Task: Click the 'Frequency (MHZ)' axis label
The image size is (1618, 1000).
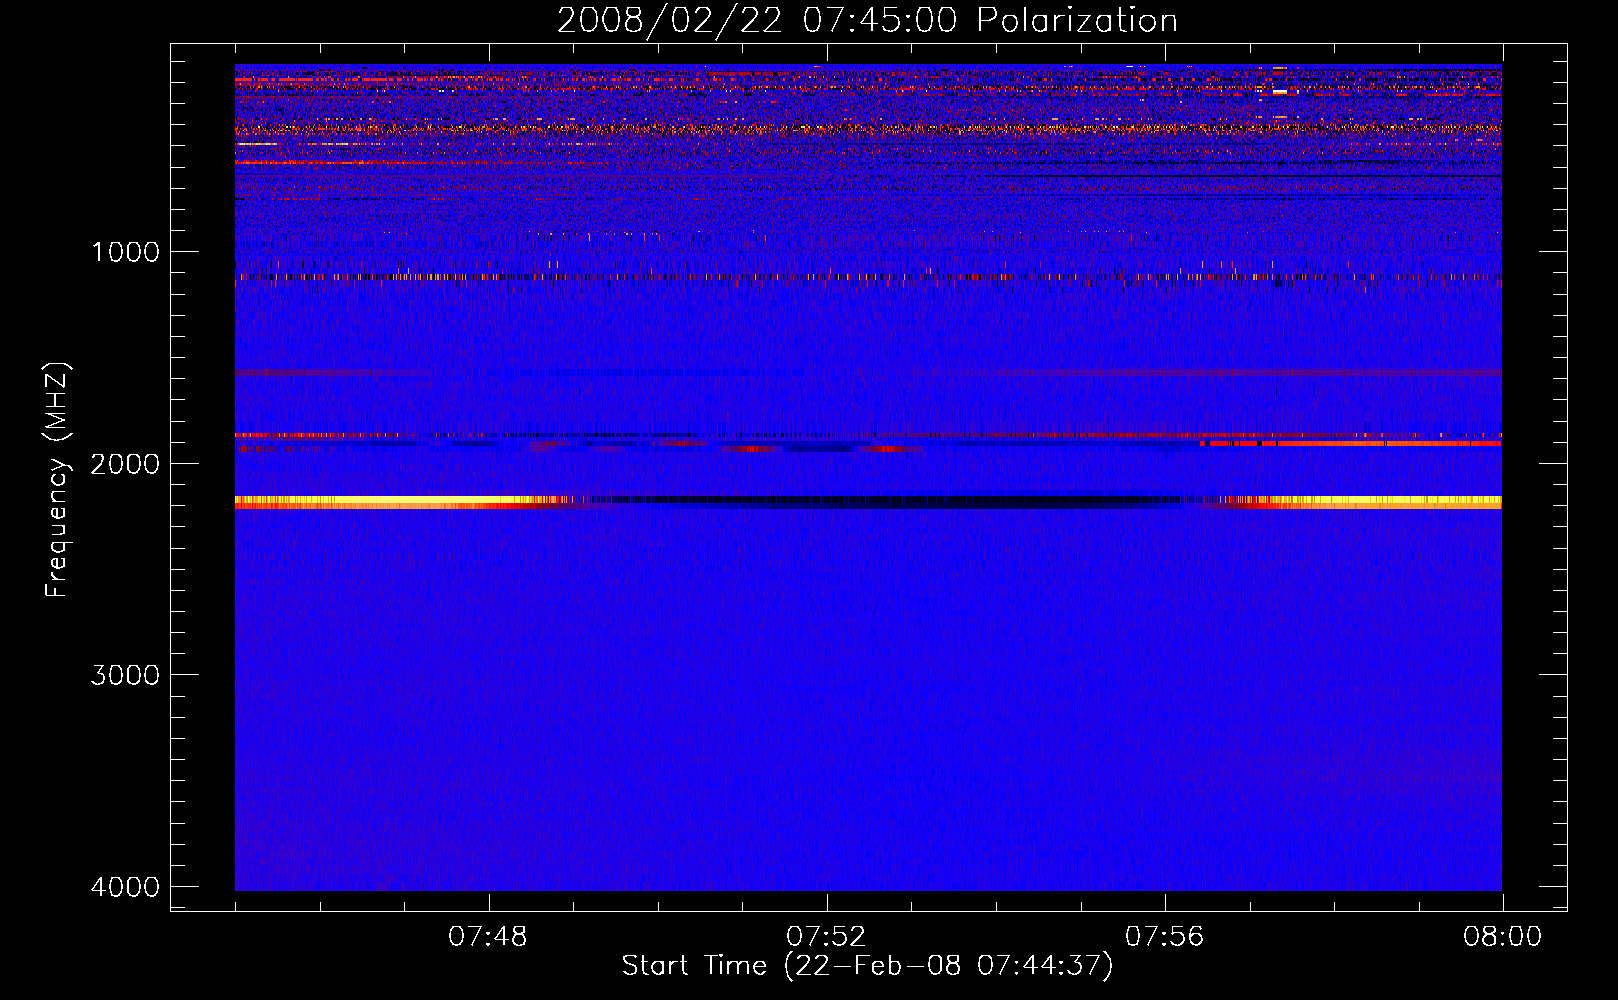Action: point(57,480)
